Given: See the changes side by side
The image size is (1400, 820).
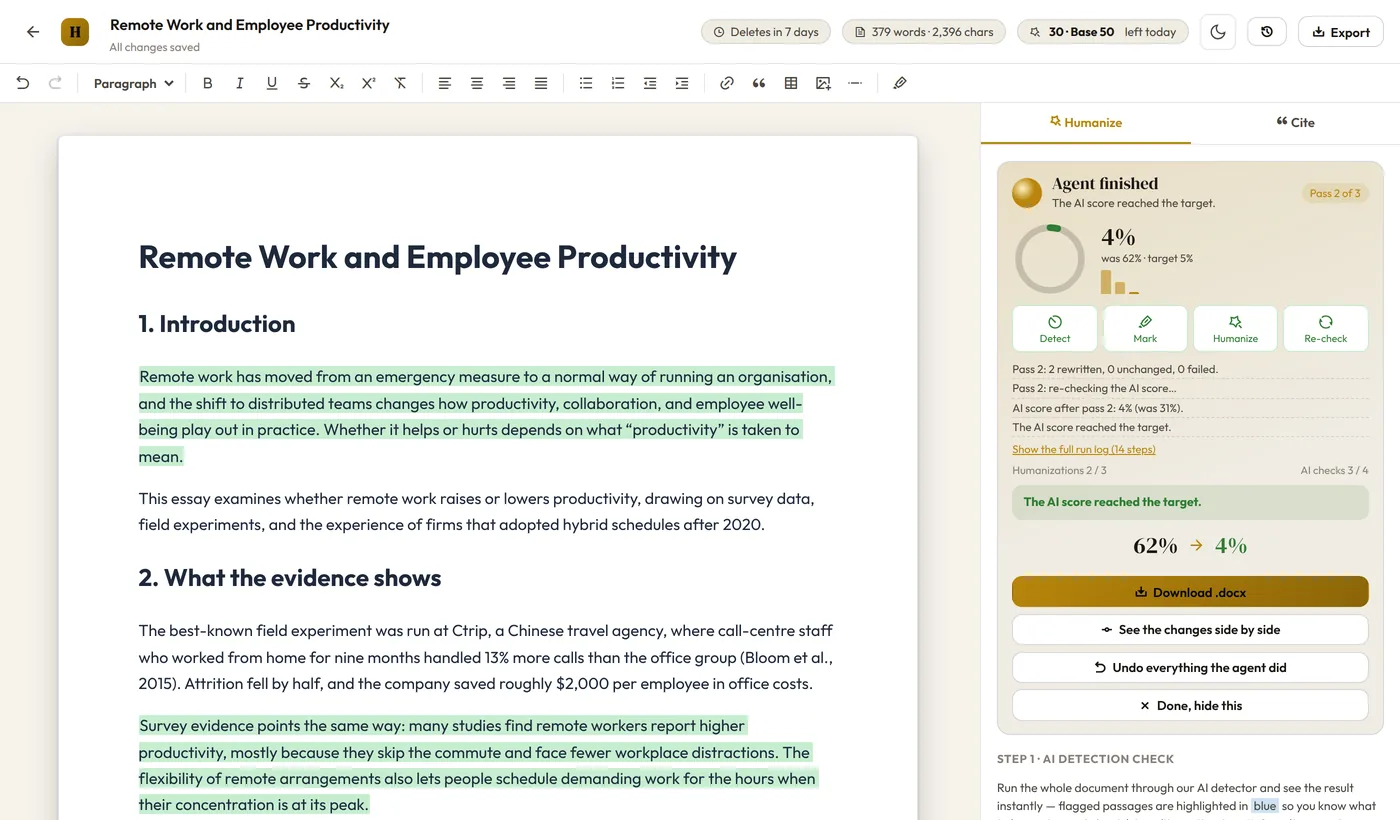Looking at the screenshot, I should tap(1190, 630).
